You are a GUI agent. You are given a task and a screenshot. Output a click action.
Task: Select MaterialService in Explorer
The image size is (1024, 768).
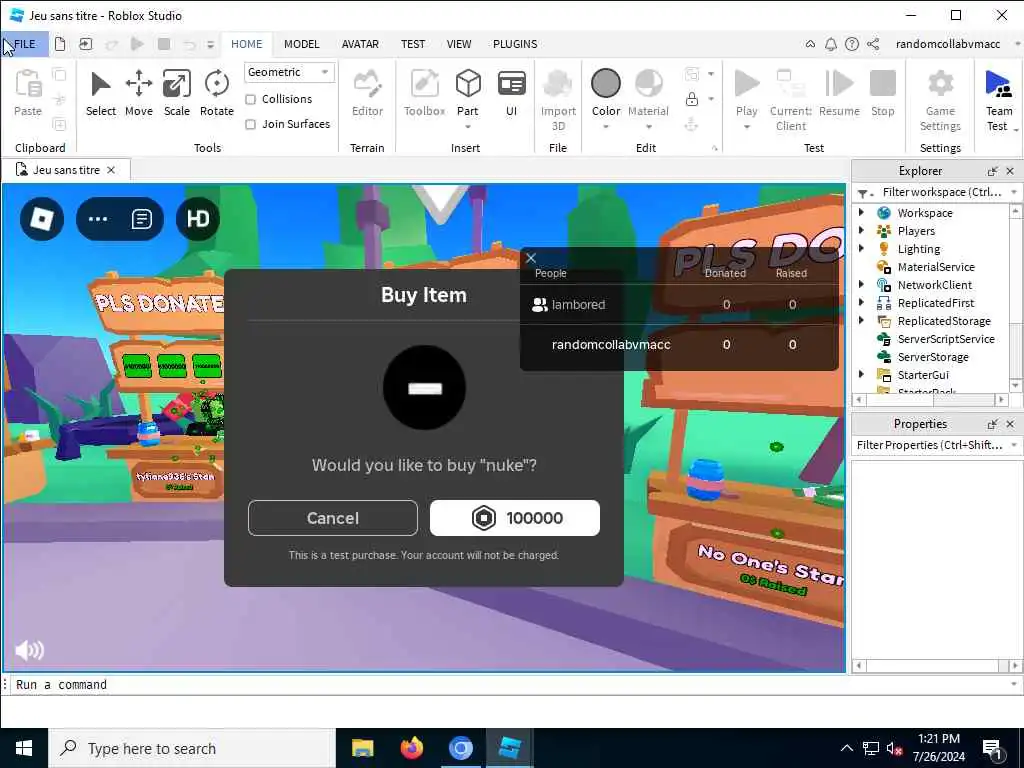point(936,266)
